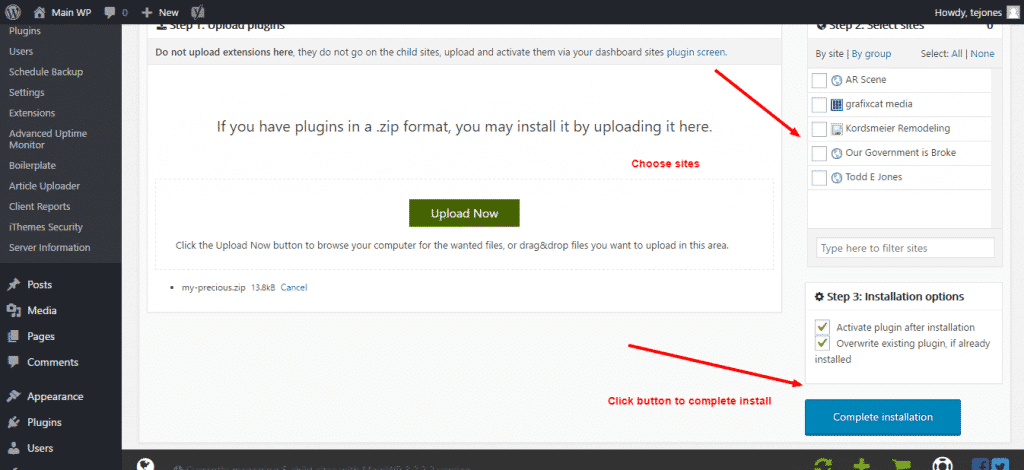Open the Posts pushpin menu item
The image size is (1024, 470).
[x=13, y=285]
